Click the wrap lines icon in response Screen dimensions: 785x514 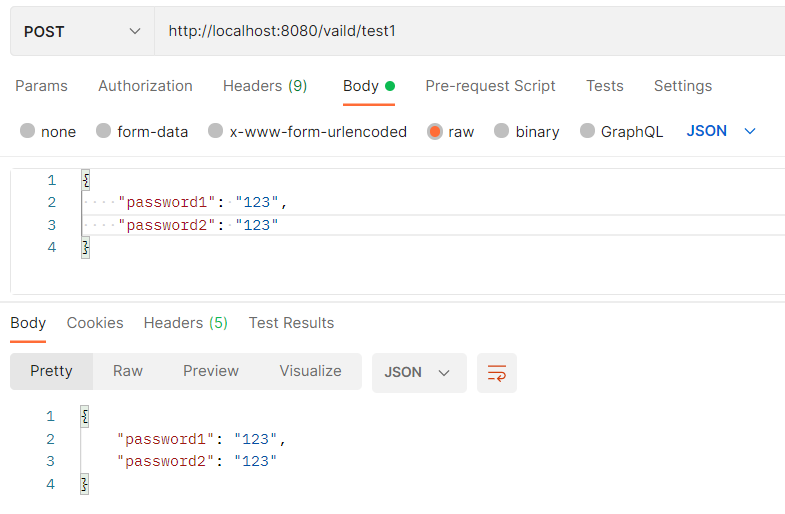point(497,372)
